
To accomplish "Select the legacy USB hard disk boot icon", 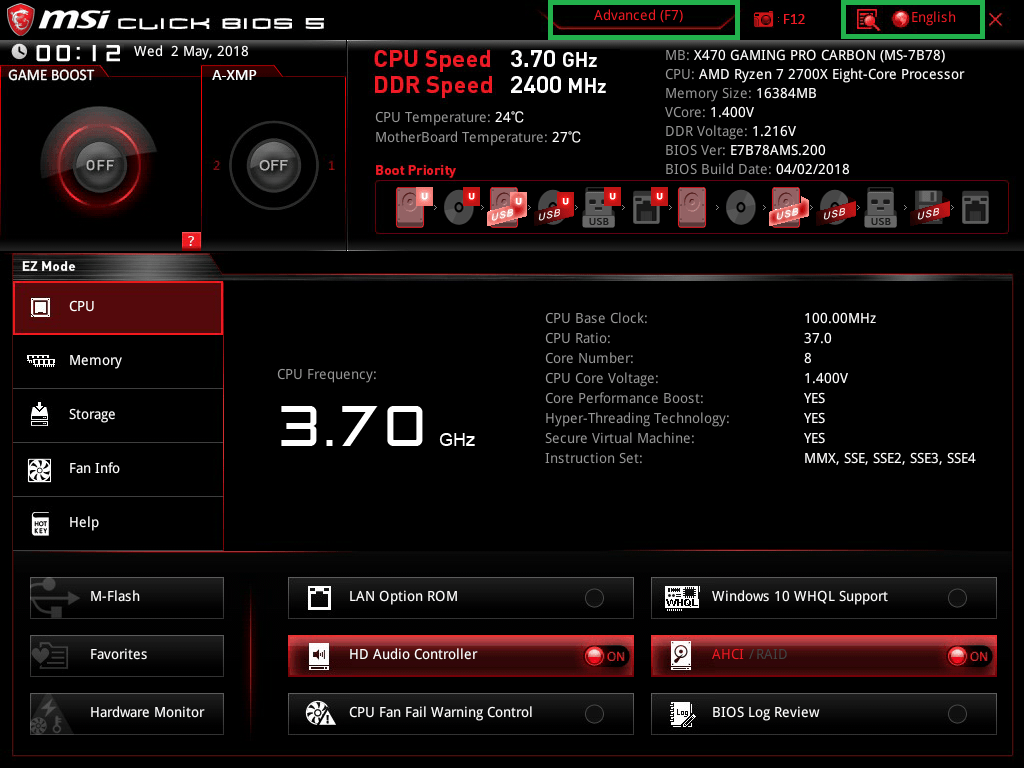I will click(788, 207).
